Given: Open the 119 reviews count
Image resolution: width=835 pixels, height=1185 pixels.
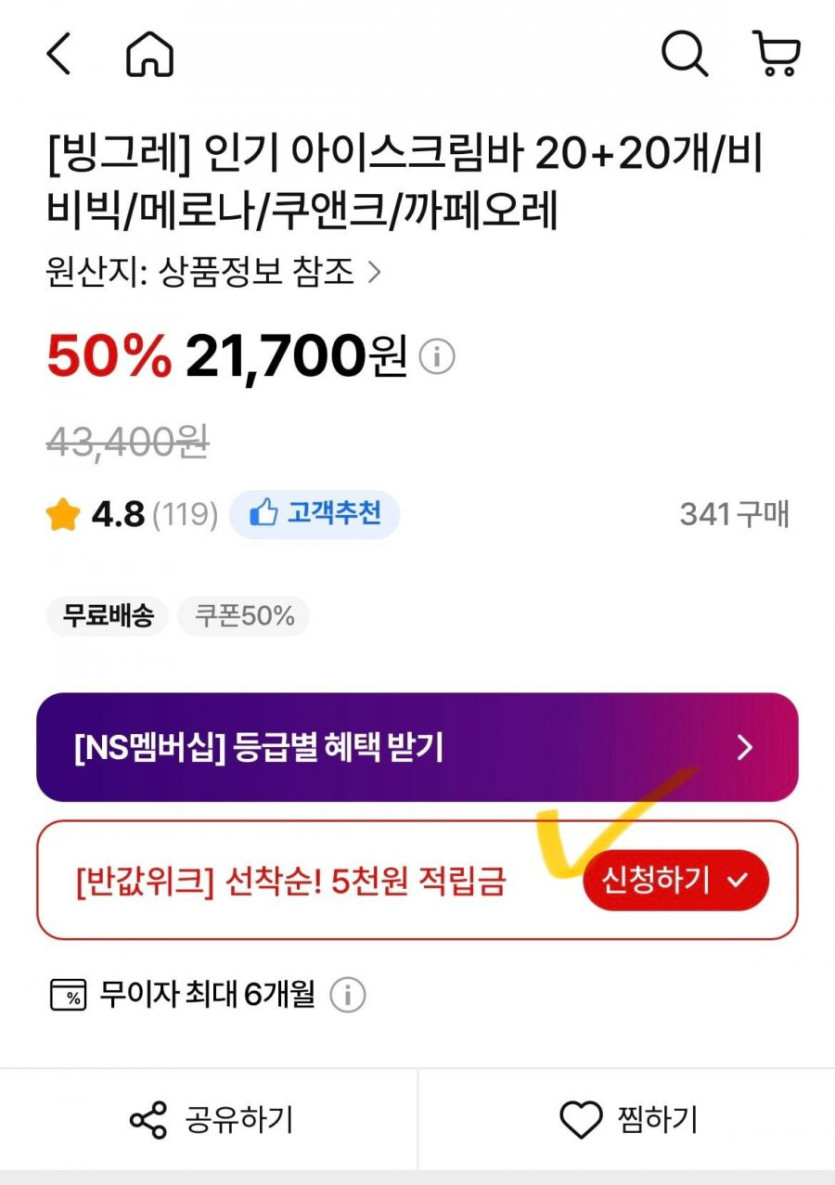Looking at the screenshot, I should (185, 515).
